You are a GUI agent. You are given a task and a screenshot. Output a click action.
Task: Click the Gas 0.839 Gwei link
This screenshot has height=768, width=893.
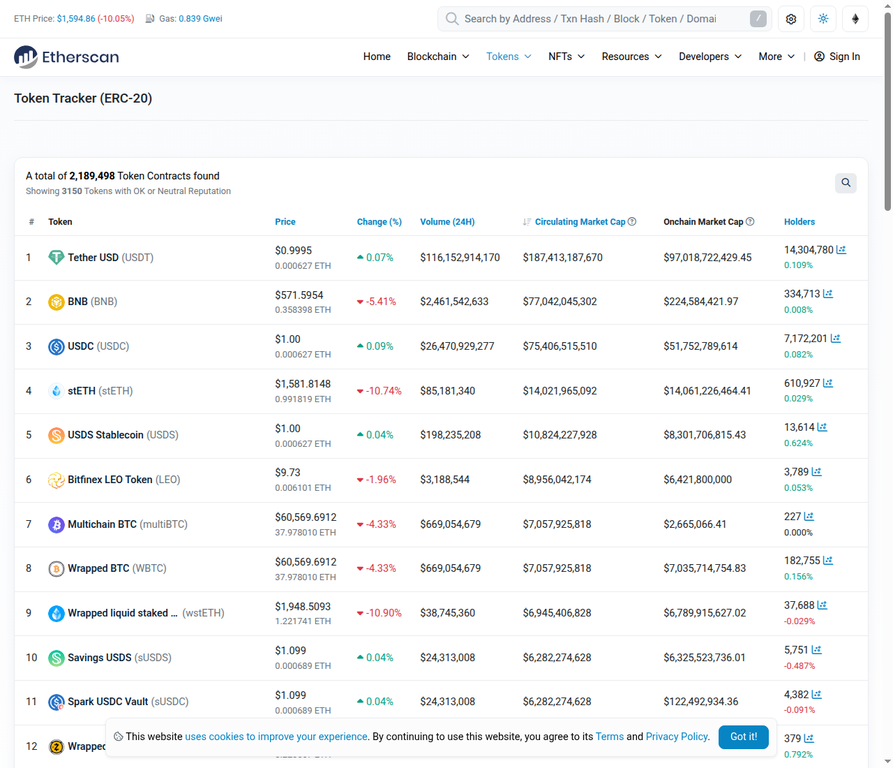pos(200,19)
